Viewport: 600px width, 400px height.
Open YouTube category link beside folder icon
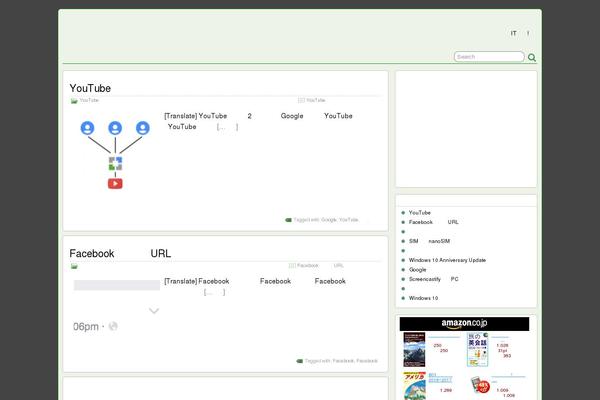tap(89, 100)
